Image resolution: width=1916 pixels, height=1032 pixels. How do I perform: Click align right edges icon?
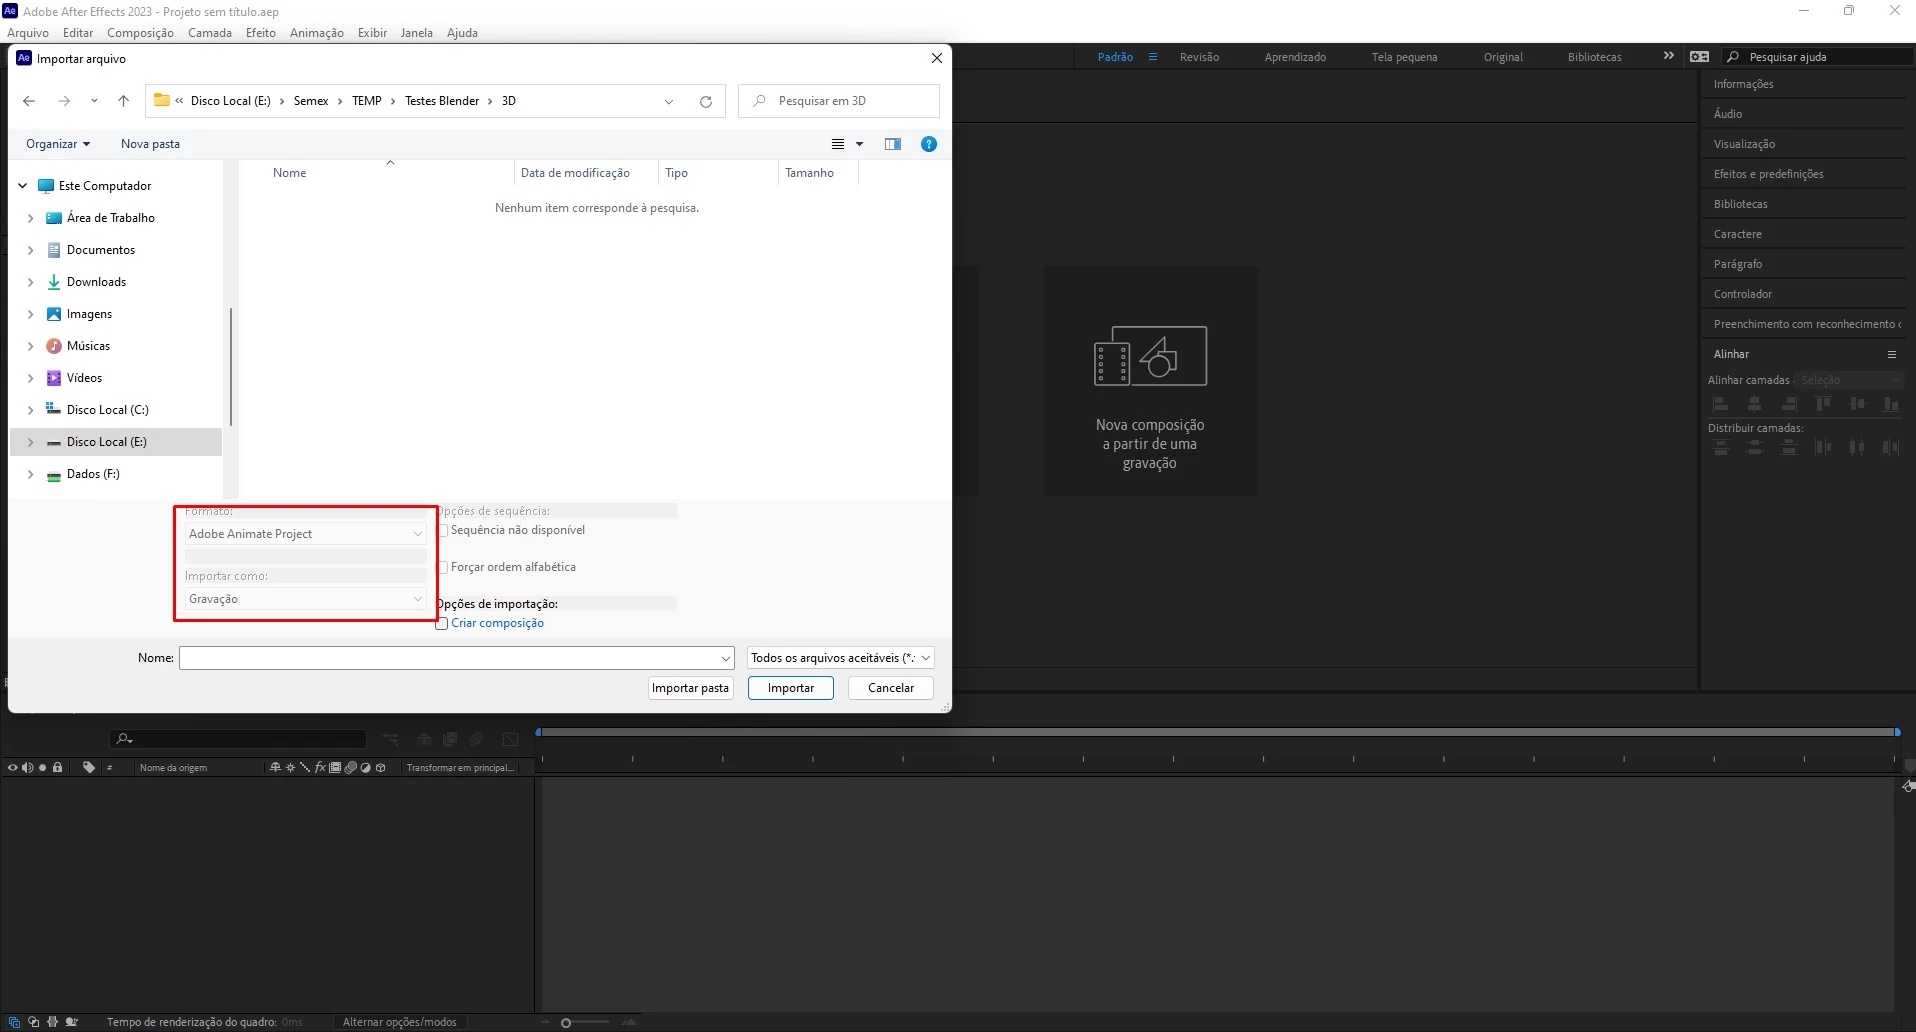pyautogui.click(x=1789, y=404)
